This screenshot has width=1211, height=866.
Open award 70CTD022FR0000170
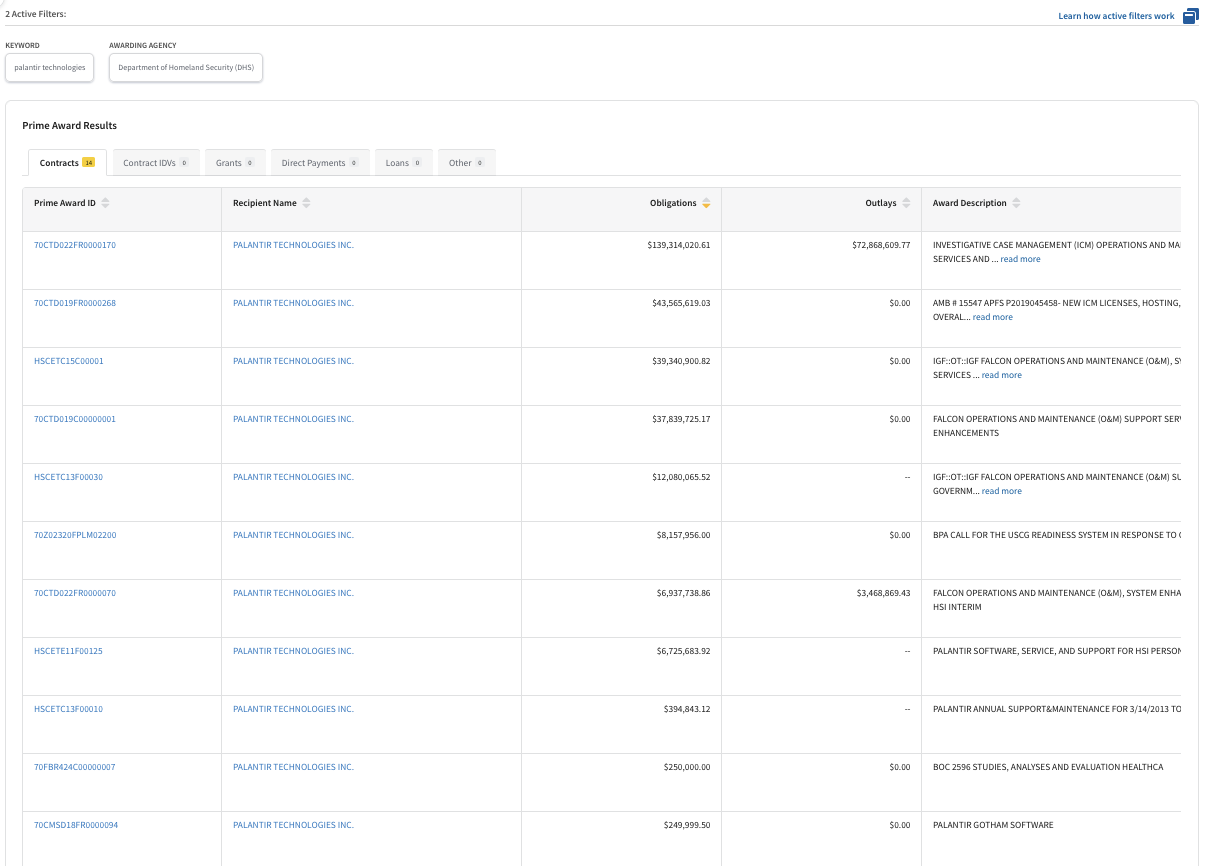[77, 244]
